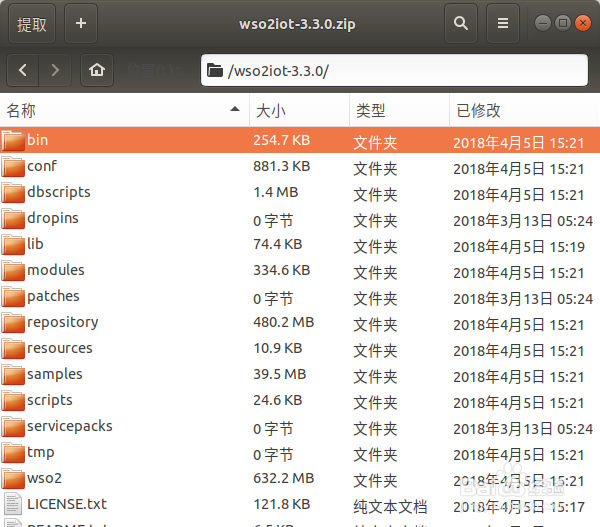The width and height of the screenshot is (600, 527).
Task: Click the 632.2 MB size value
Action: (284, 478)
